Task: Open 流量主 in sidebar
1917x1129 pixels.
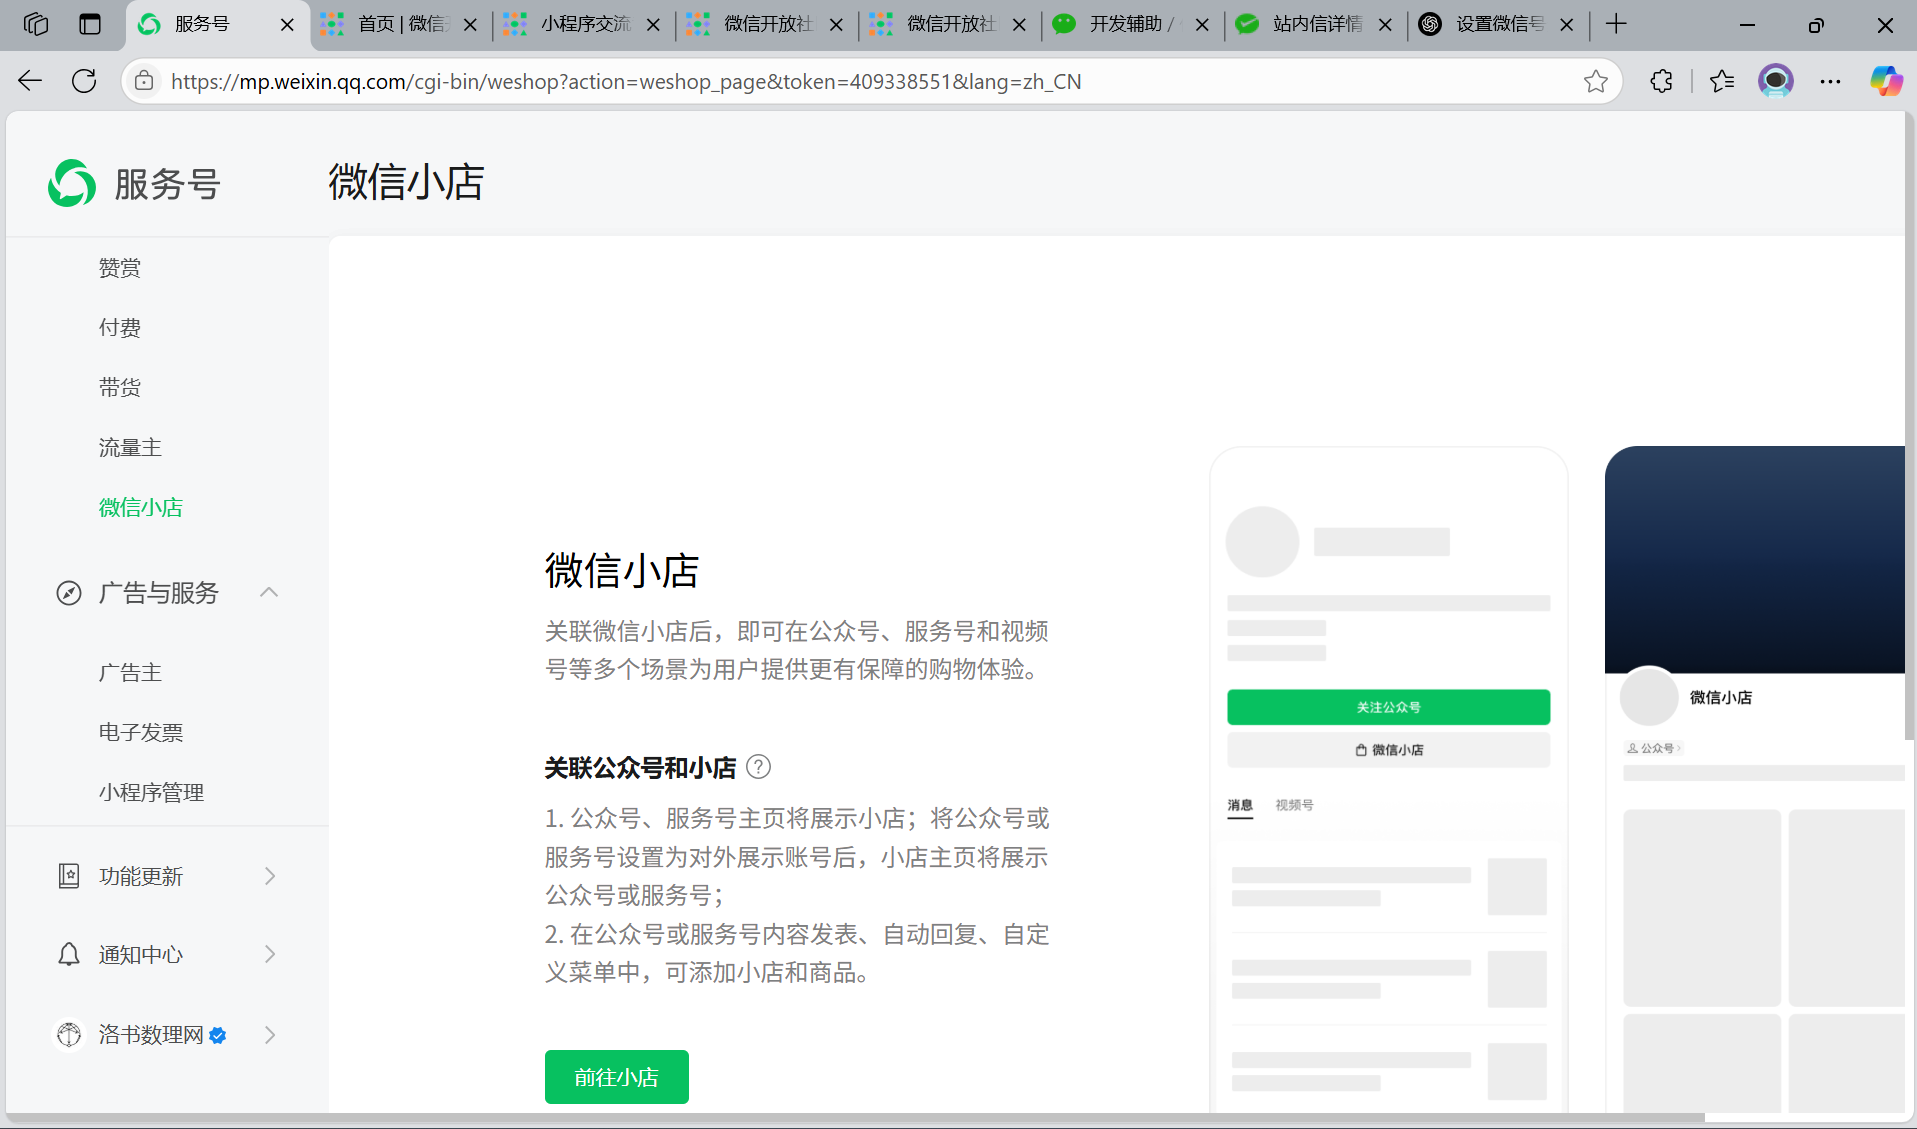Action: [130, 448]
